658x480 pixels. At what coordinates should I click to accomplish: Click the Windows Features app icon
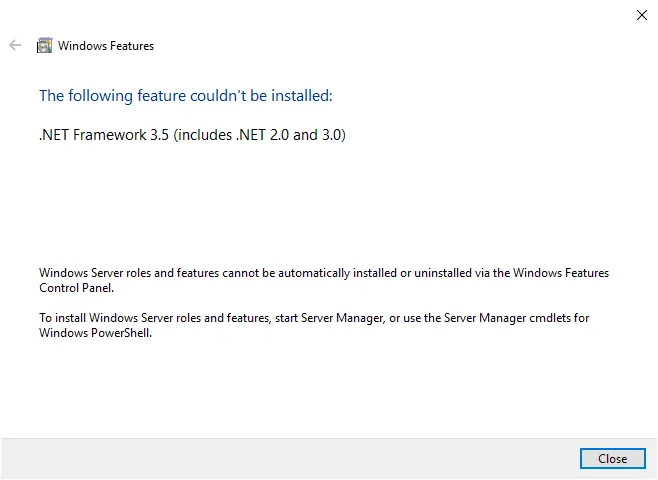click(44, 45)
